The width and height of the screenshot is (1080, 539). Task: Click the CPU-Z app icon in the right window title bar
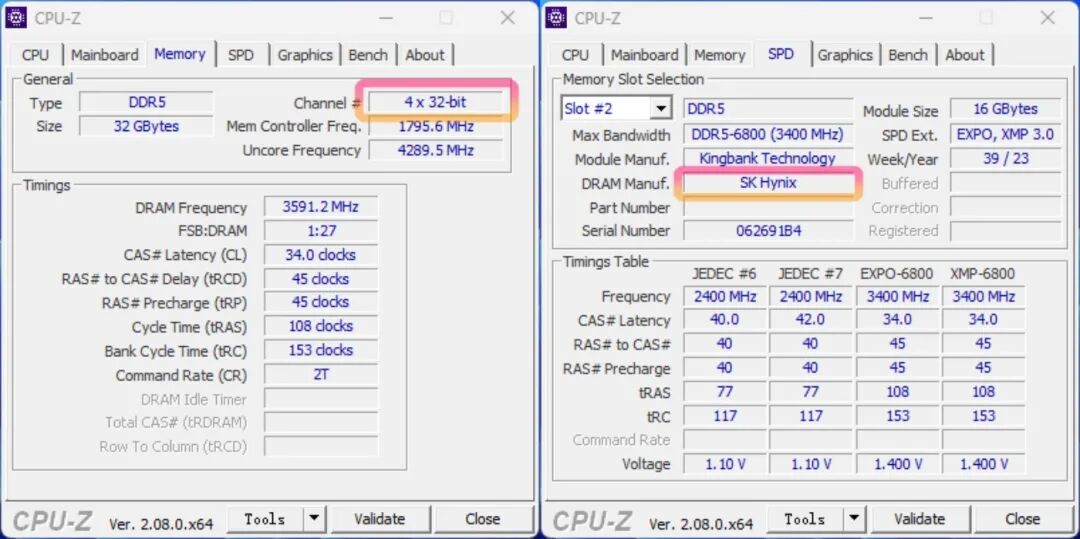pyautogui.click(x=557, y=17)
